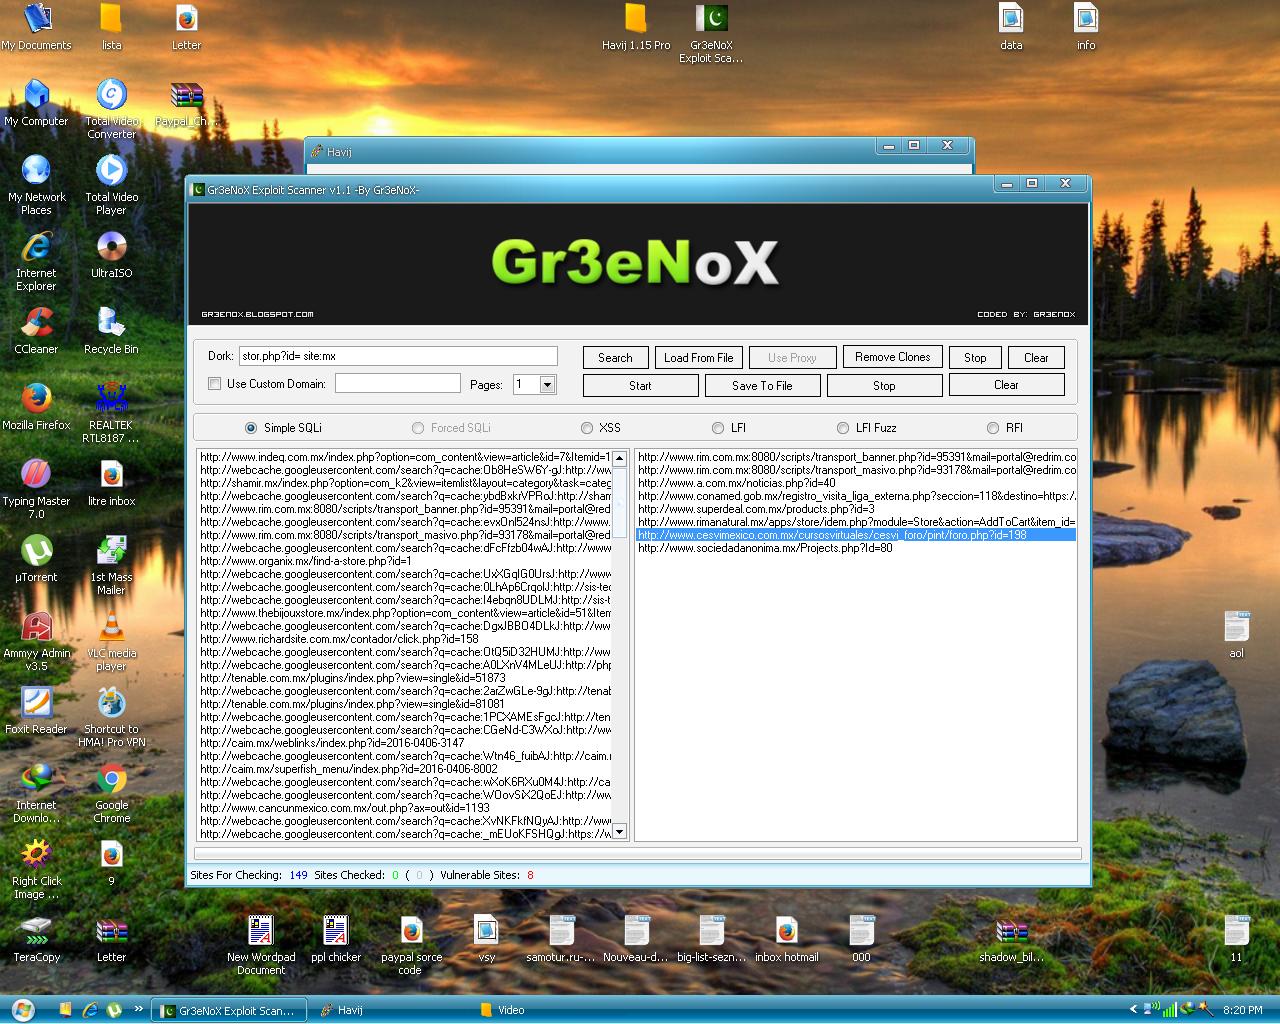Select the Total Video Player icon
This screenshot has height=1024, width=1280.
tap(111, 185)
